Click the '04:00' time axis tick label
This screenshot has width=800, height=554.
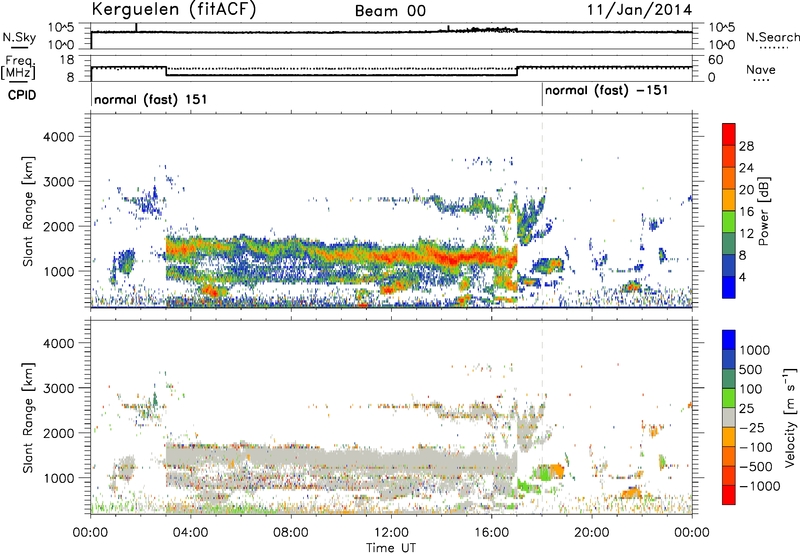(190, 533)
